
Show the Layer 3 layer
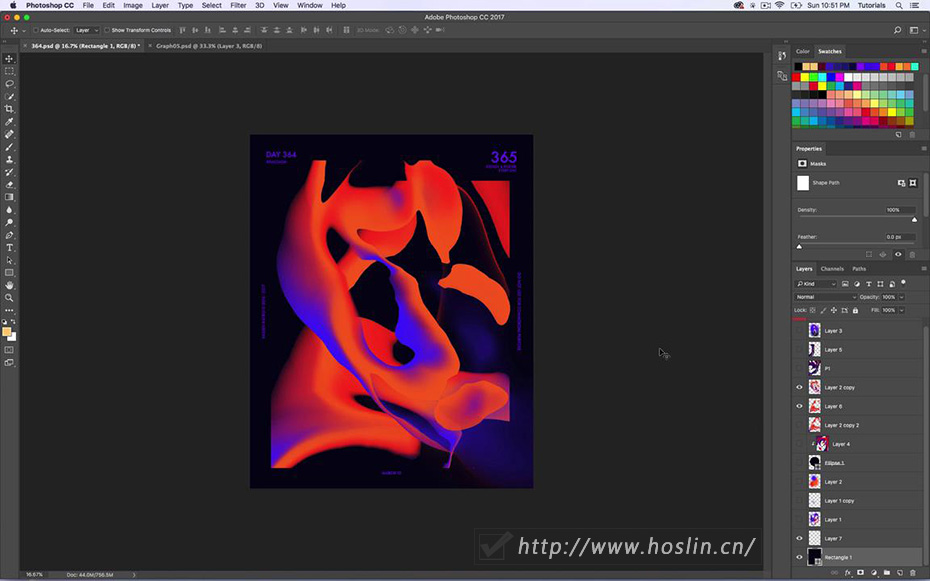point(799,331)
